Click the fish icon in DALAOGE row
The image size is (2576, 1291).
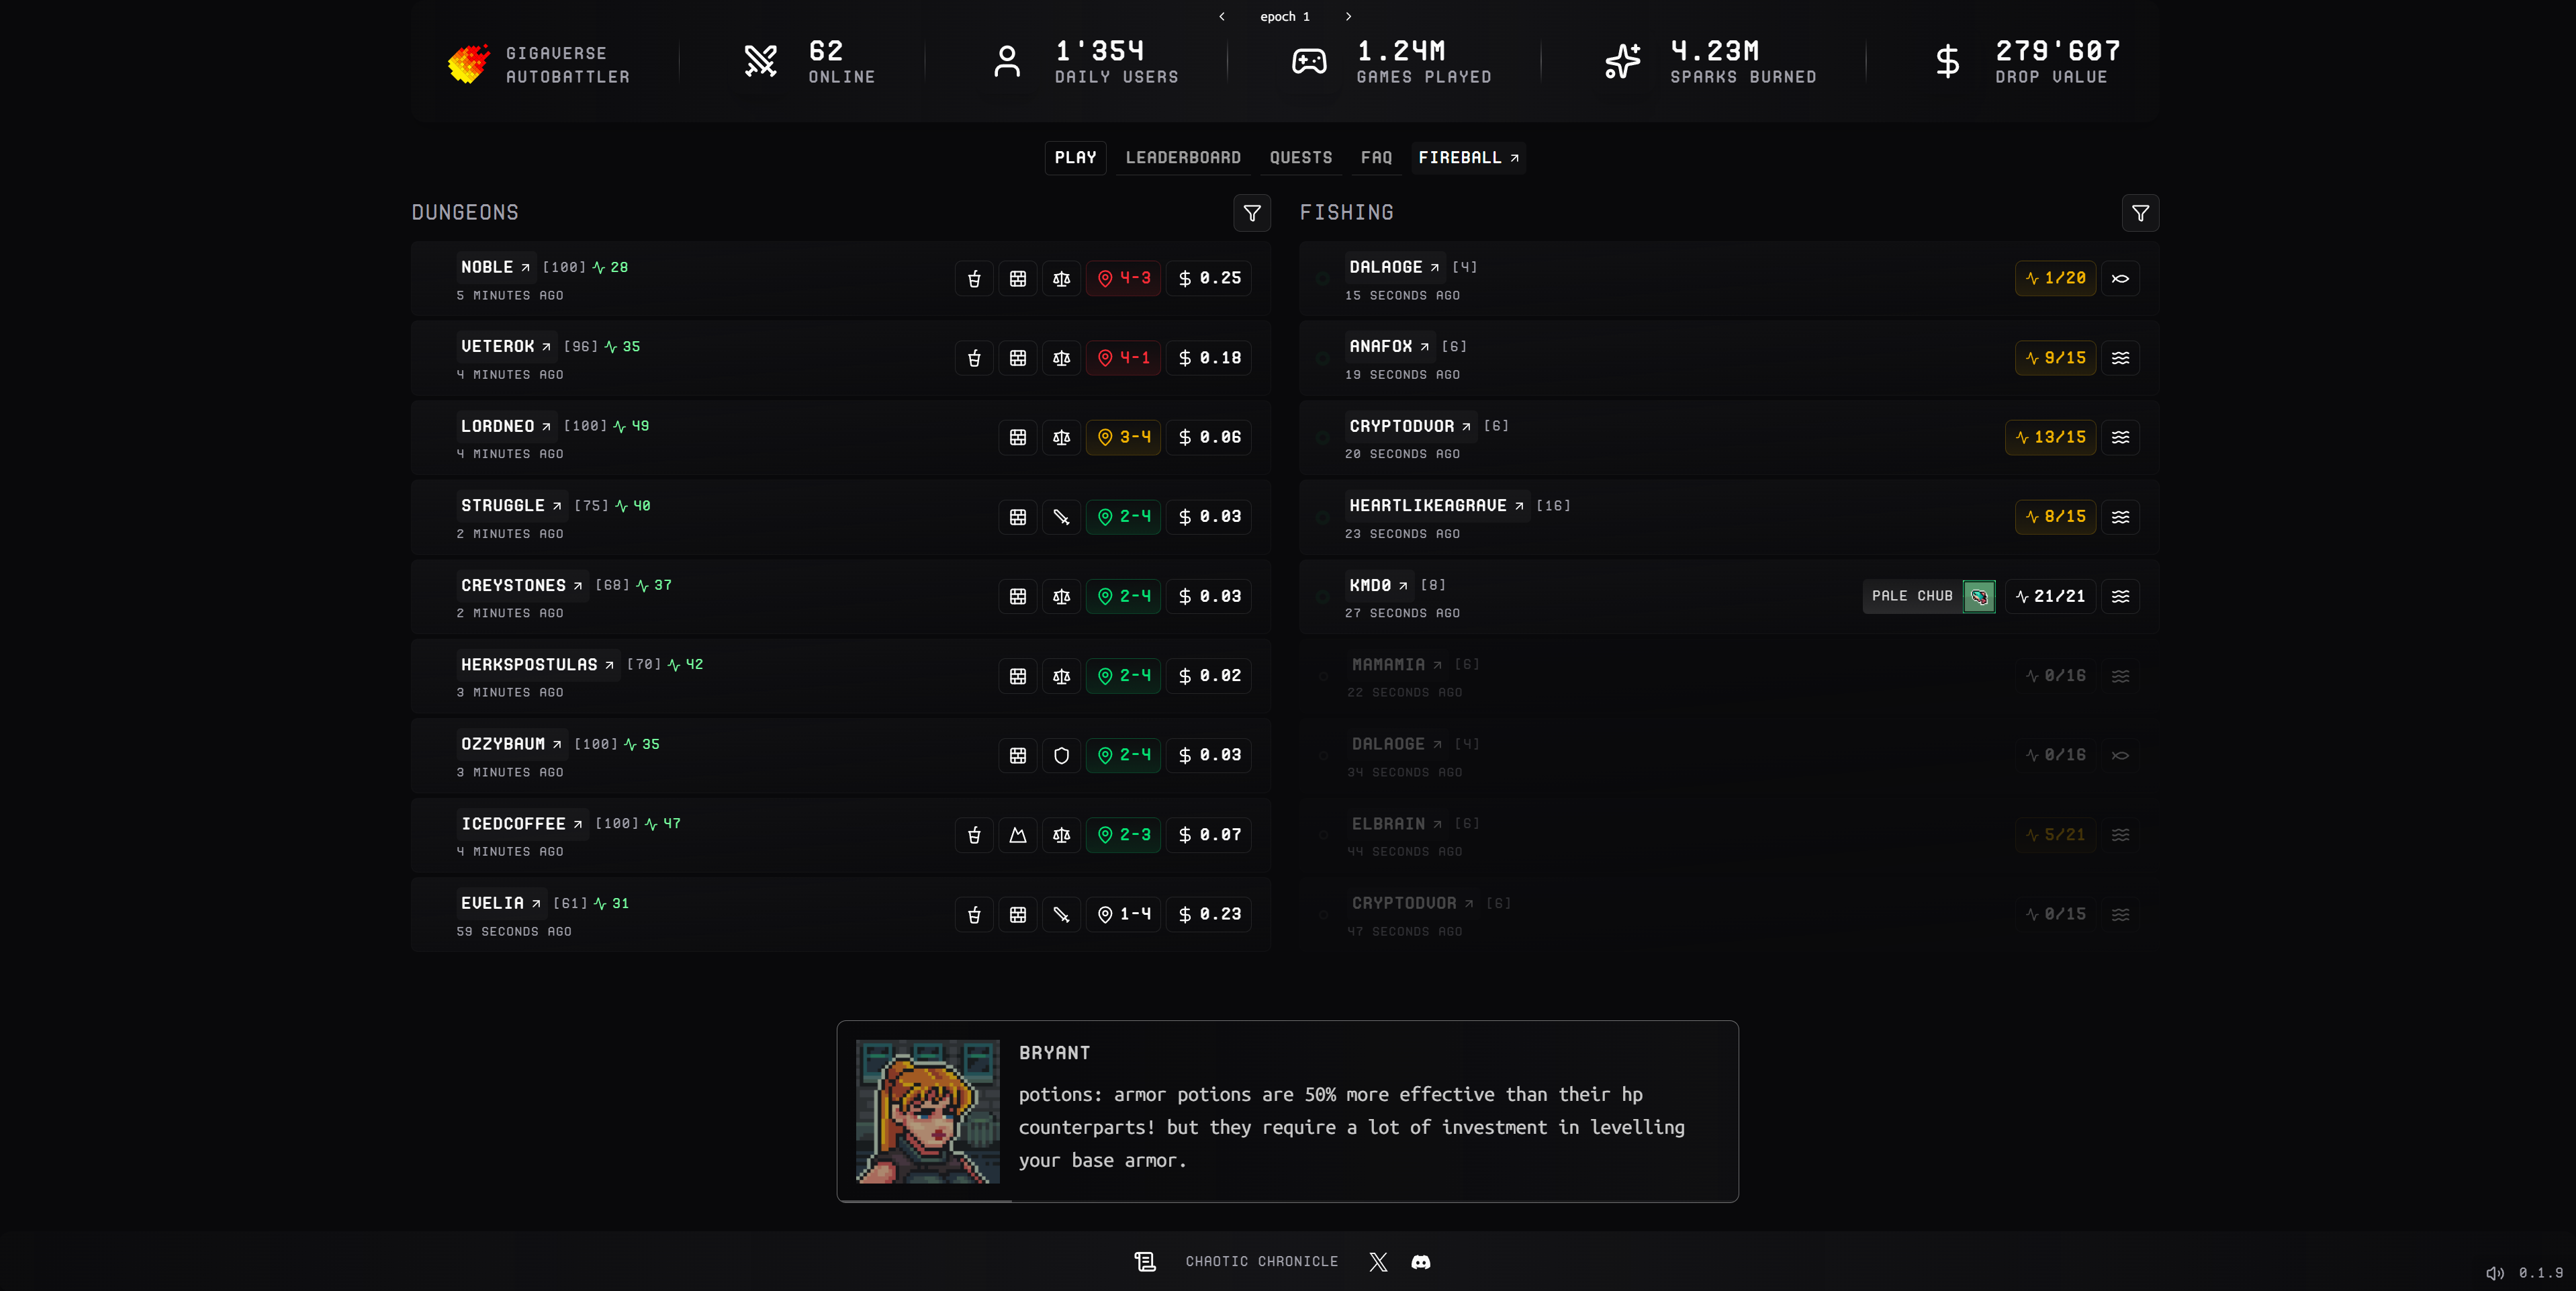[x=2120, y=279]
